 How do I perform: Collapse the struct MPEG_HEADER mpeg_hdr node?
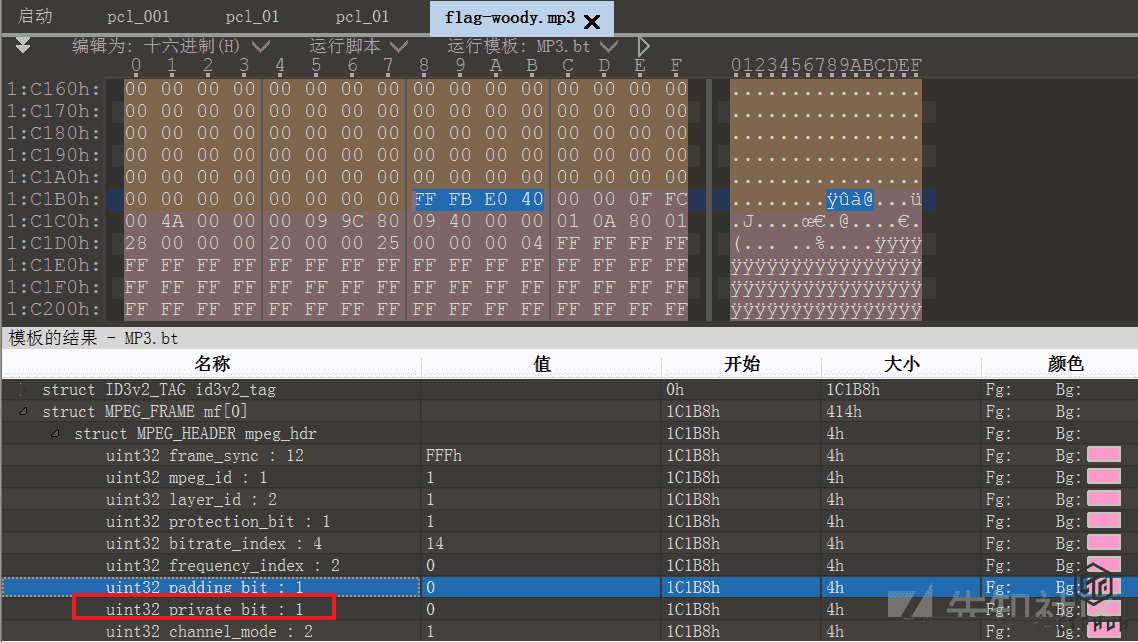pos(55,434)
